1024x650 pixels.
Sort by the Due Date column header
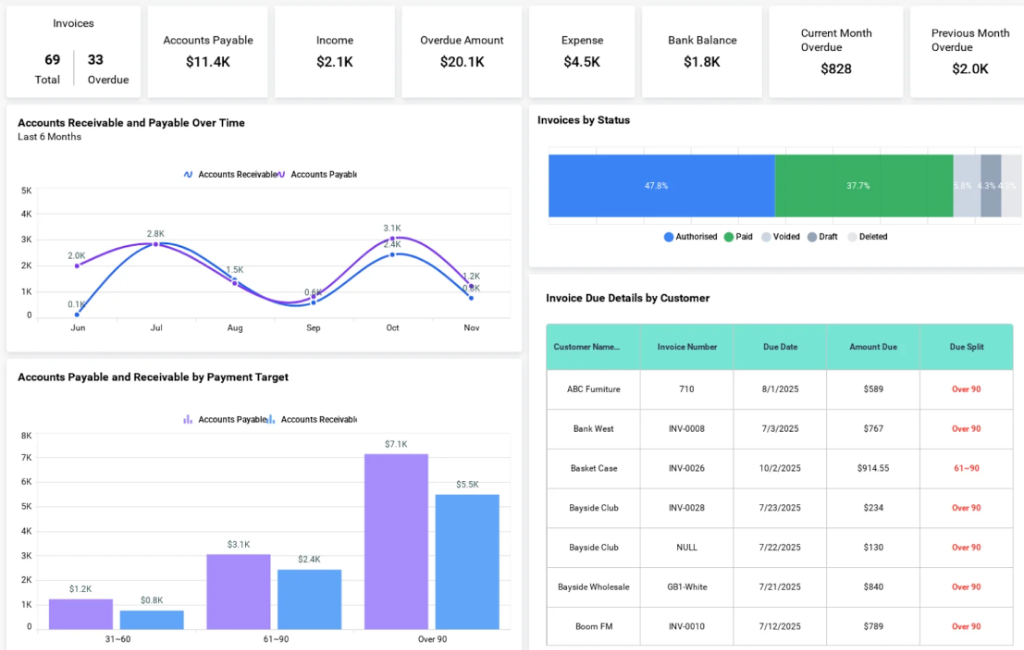tap(780, 347)
